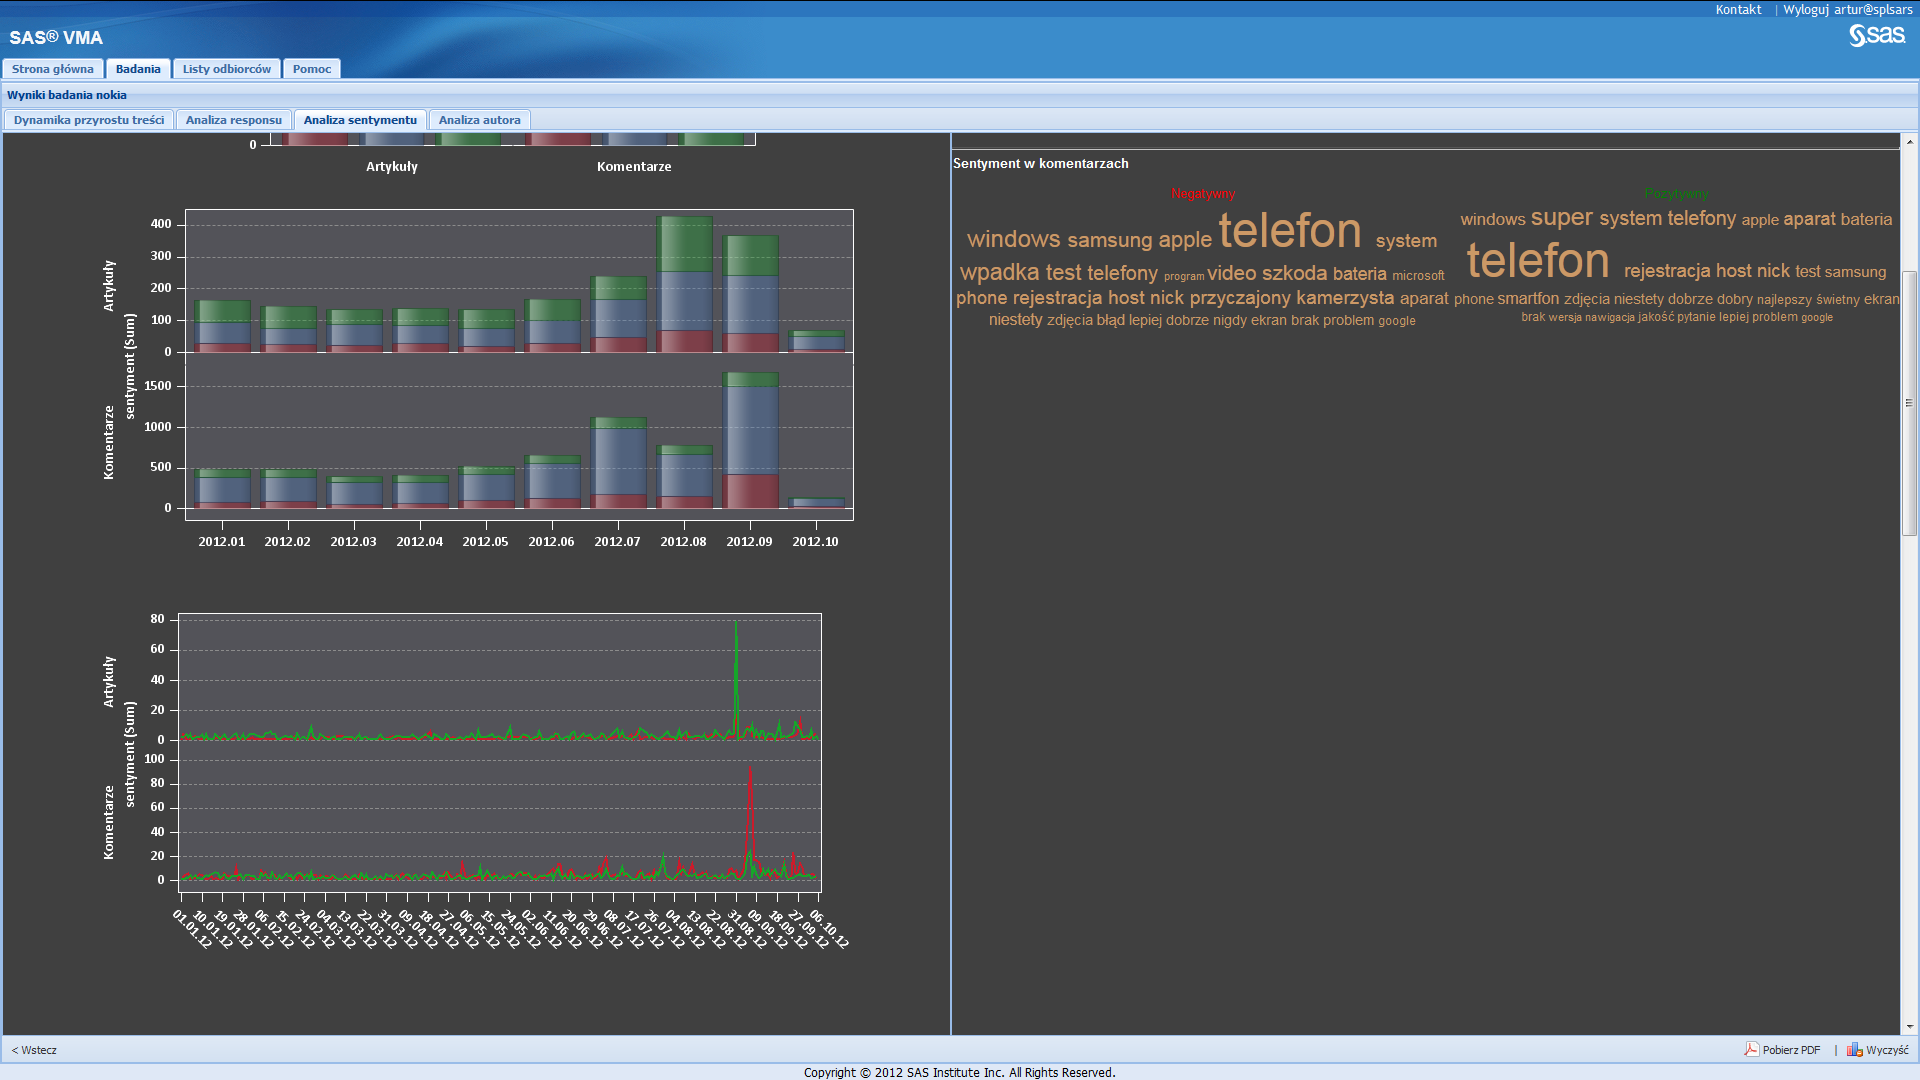The width and height of the screenshot is (1920, 1080).
Task: Click the 2012.01 Artykuły bar
Action: click(223, 326)
